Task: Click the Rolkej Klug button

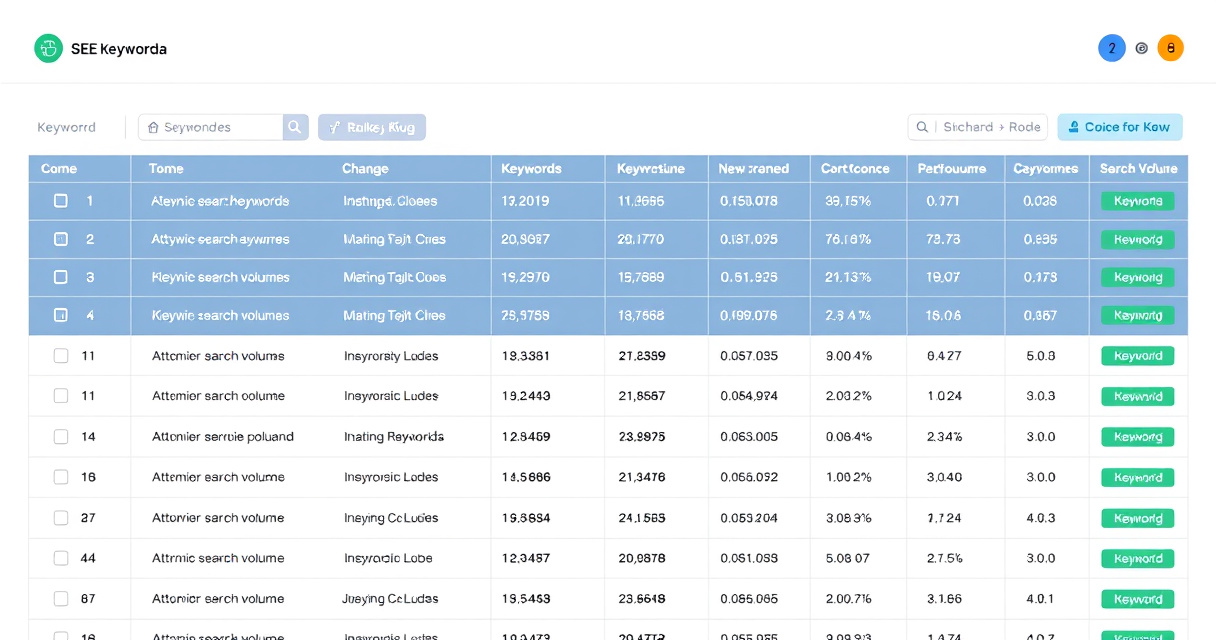Action: [x=372, y=127]
